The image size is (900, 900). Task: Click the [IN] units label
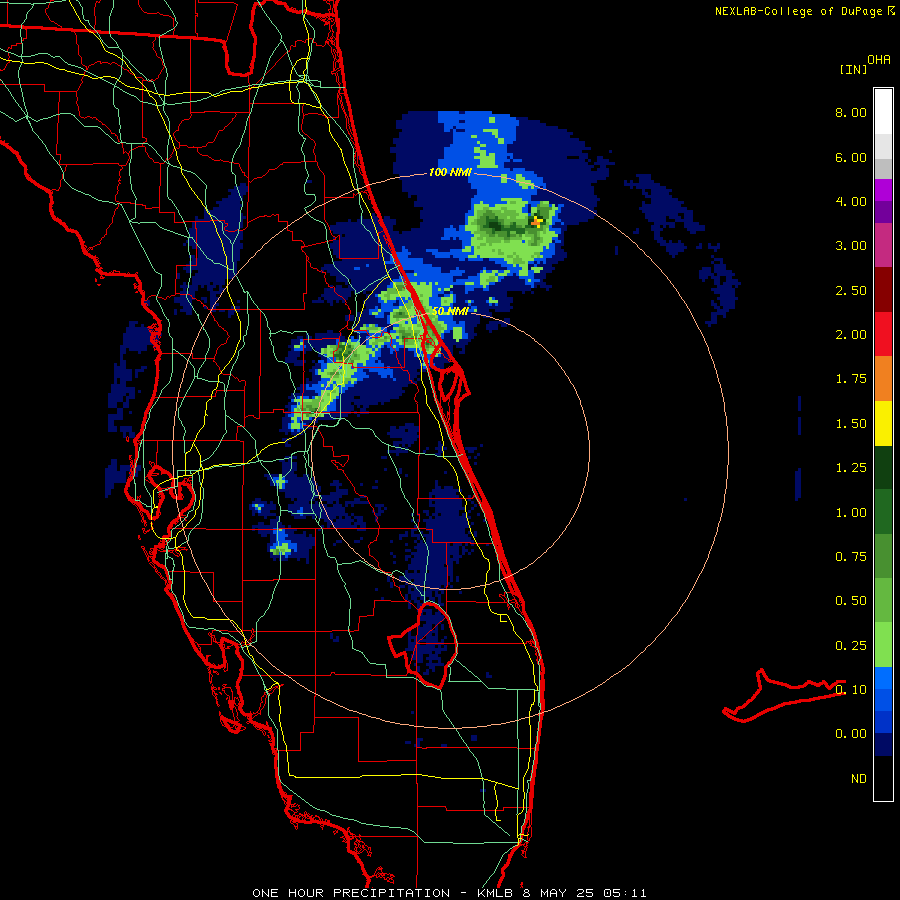pyautogui.click(x=853, y=69)
